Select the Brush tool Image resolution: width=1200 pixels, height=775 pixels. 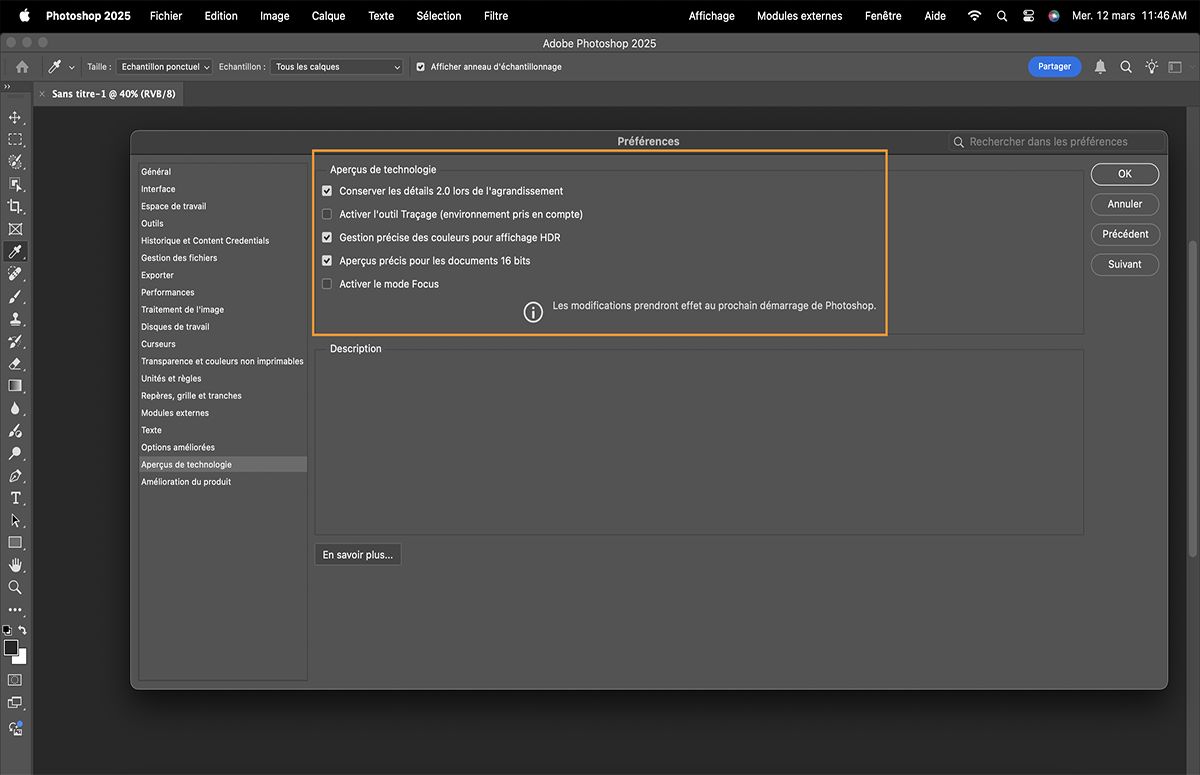(15, 297)
